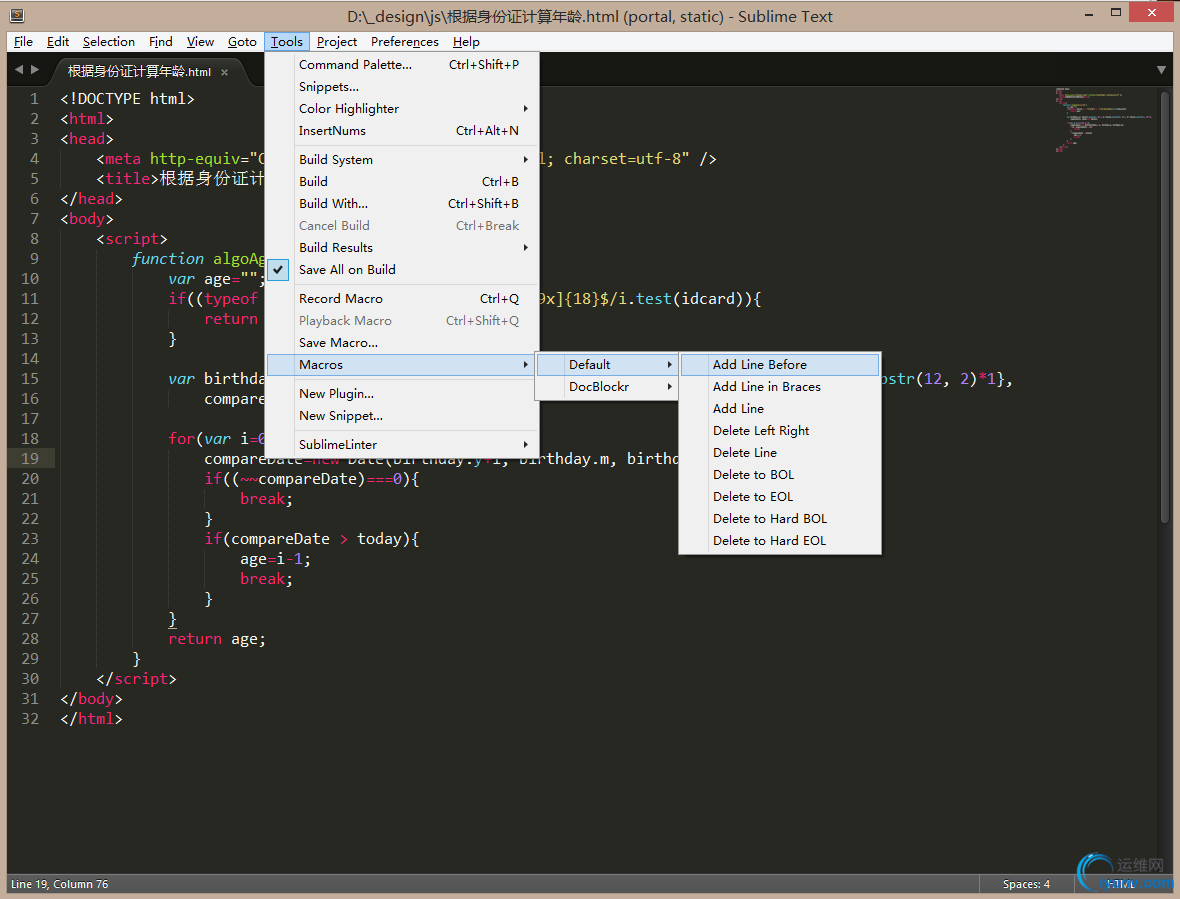
Task: Run the Add Line in Braces macro
Action: tap(780, 387)
